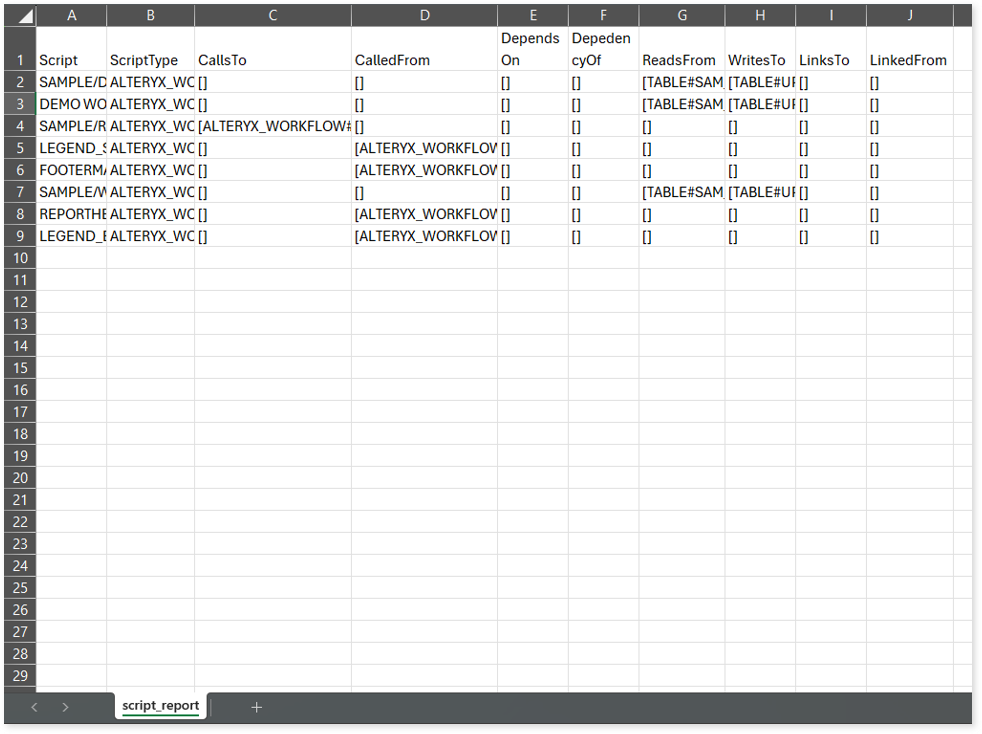Click the previous sheet navigation arrow
Screen dimensions: 982x734
tap(34, 707)
